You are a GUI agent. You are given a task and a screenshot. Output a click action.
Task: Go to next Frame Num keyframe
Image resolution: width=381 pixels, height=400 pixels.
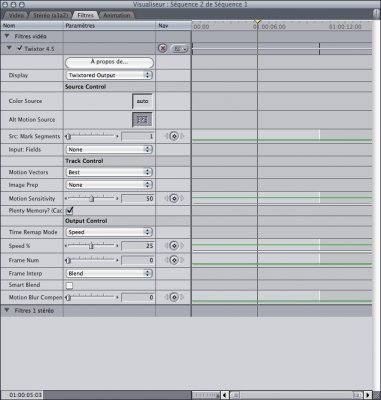[182, 260]
